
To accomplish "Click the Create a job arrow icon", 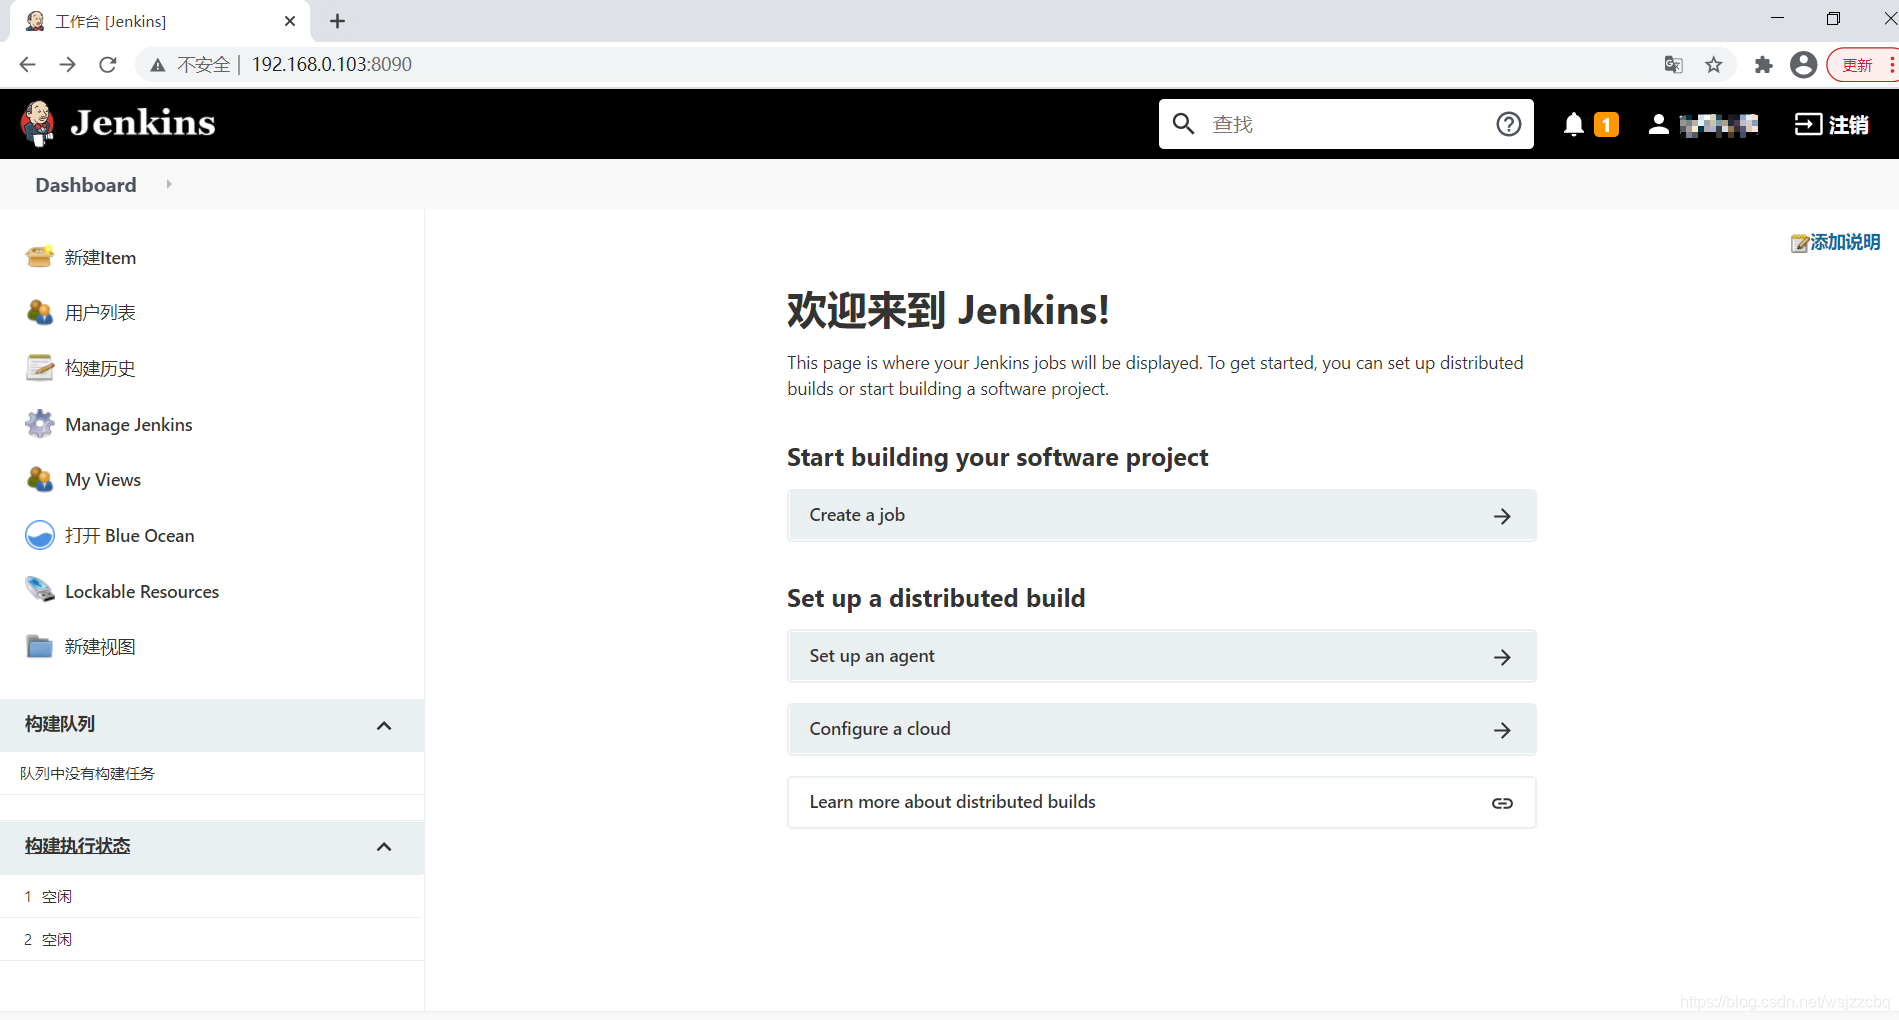I will coord(1502,516).
